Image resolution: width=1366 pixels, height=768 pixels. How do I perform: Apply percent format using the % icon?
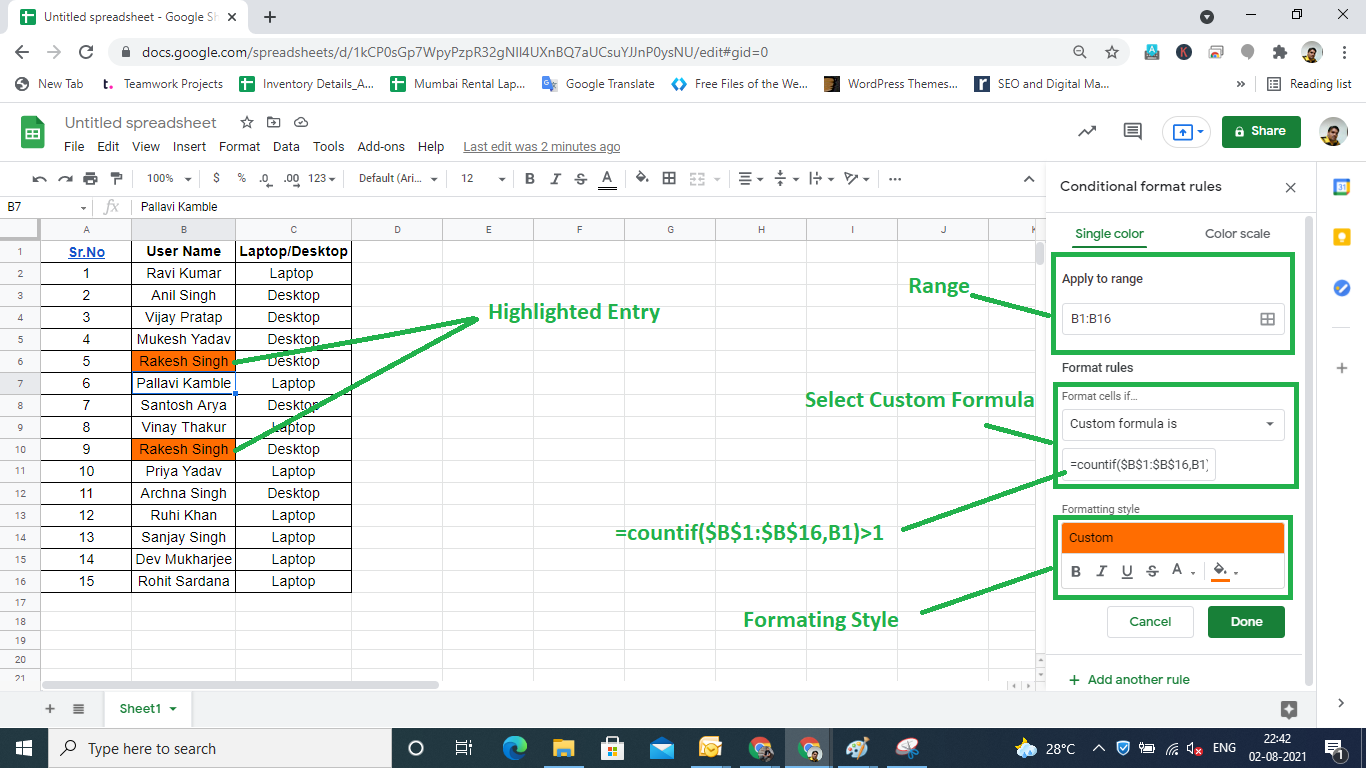click(x=241, y=178)
